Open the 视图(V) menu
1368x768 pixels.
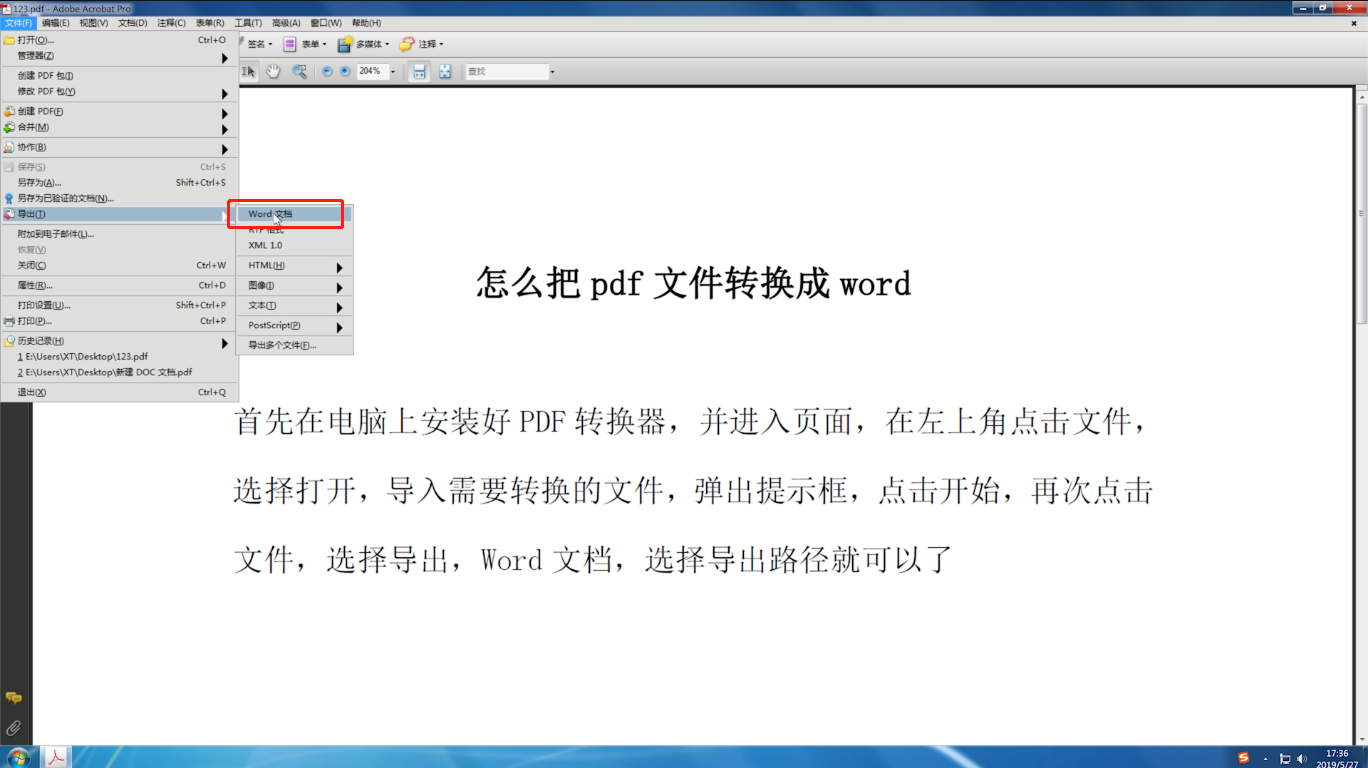pyautogui.click(x=94, y=23)
